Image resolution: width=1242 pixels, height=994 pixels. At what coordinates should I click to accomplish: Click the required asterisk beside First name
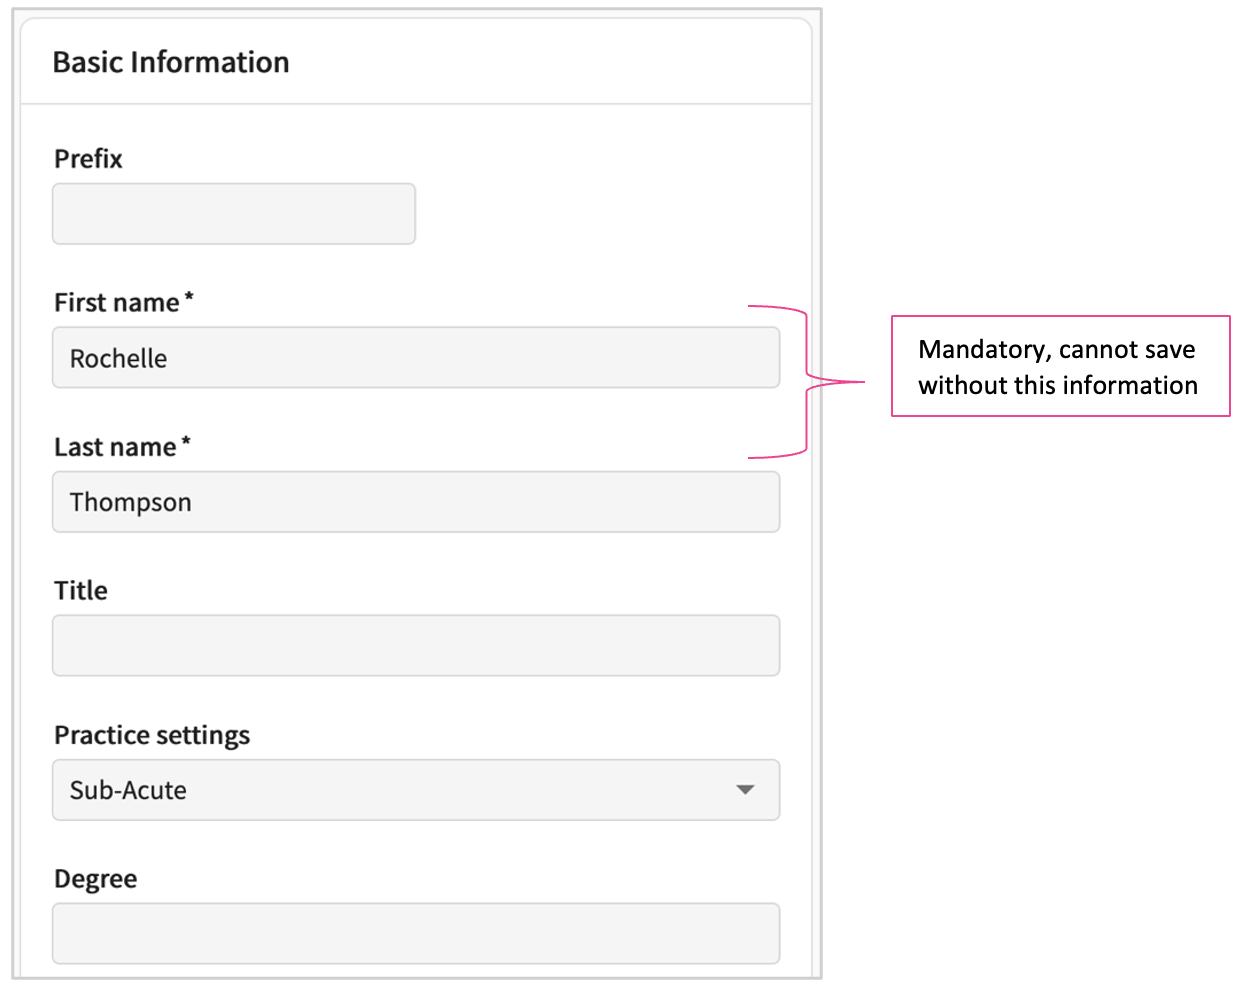pos(189,298)
